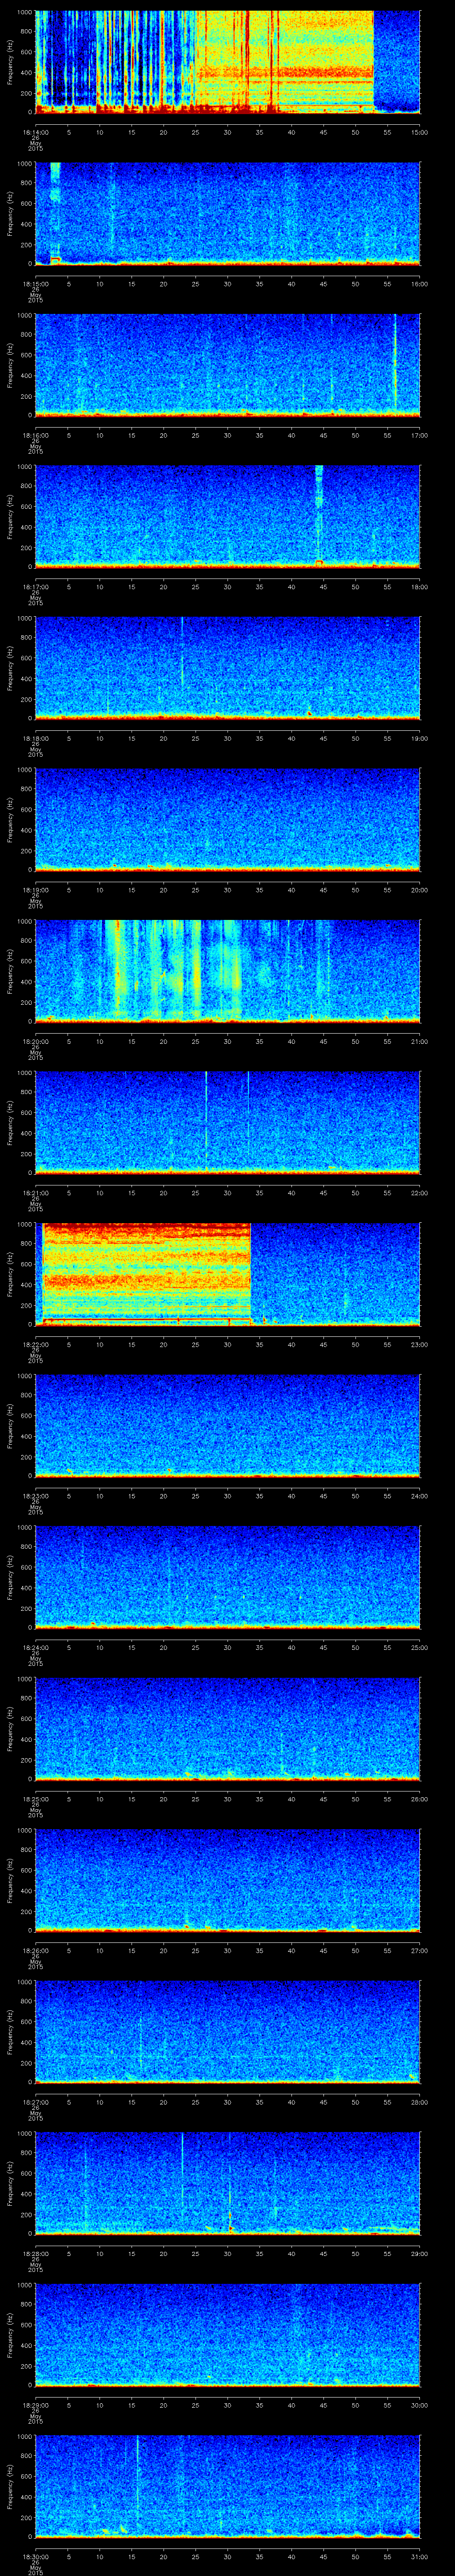Click timestamp 18:28:00 under the plot

coord(35,2253)
